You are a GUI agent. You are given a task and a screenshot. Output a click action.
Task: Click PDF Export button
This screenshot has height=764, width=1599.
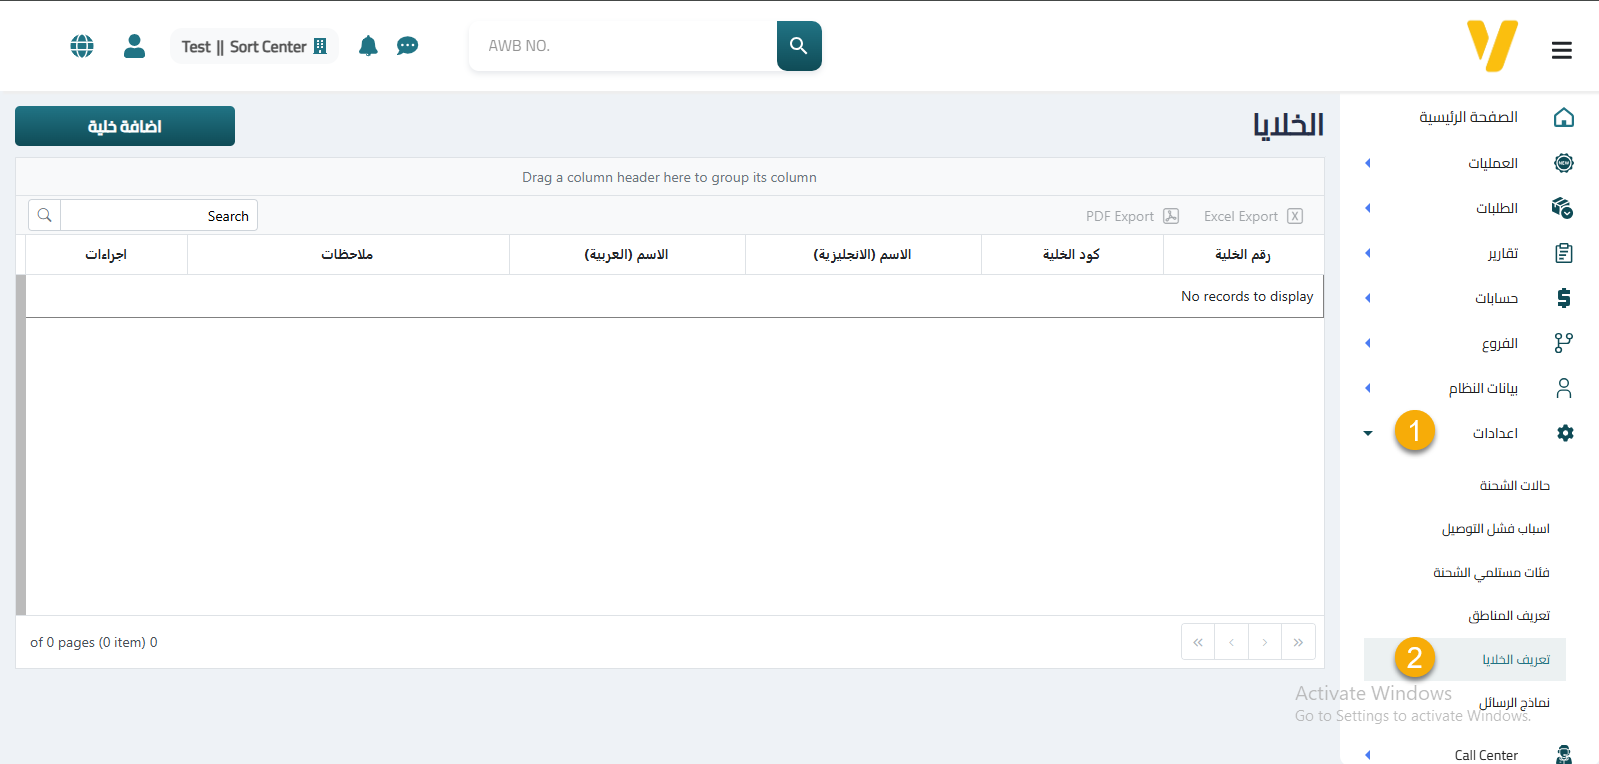point(1132,216)
